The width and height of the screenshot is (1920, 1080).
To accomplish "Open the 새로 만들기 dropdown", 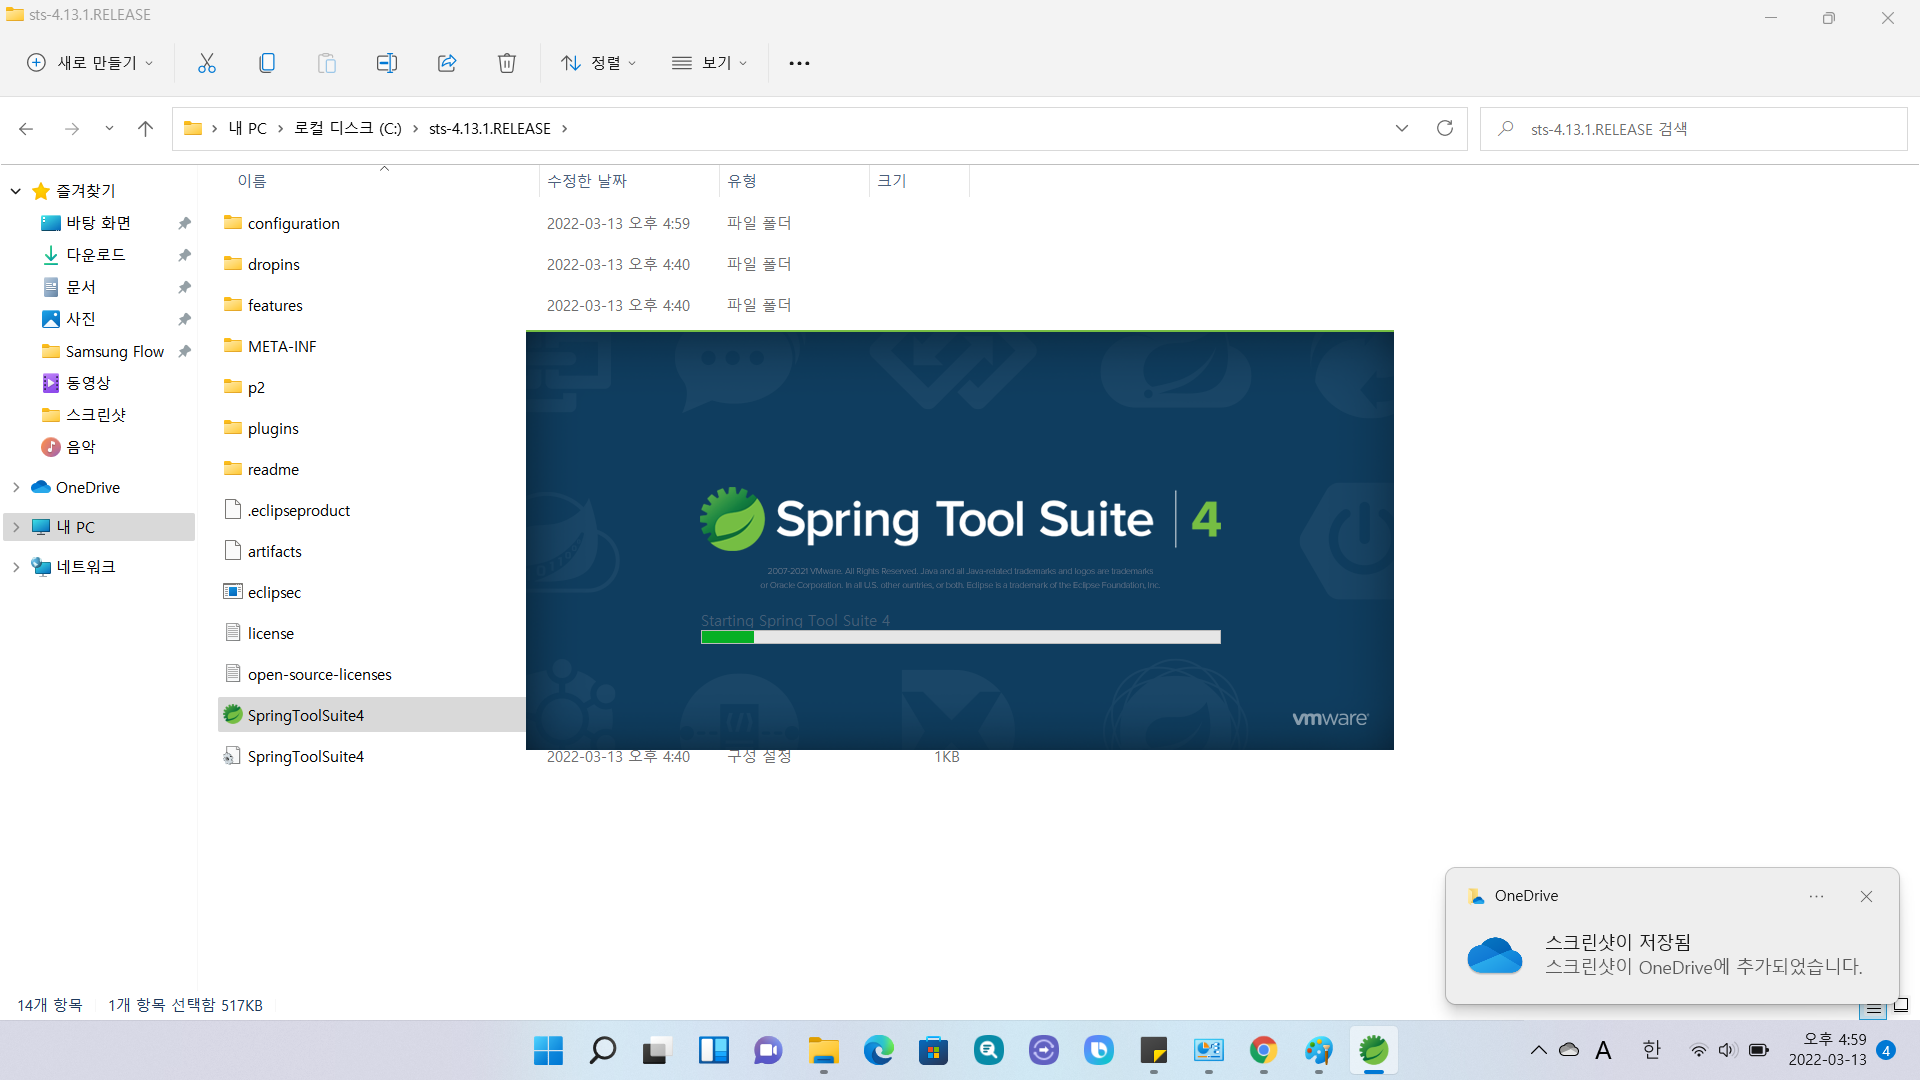I will 90,63.
